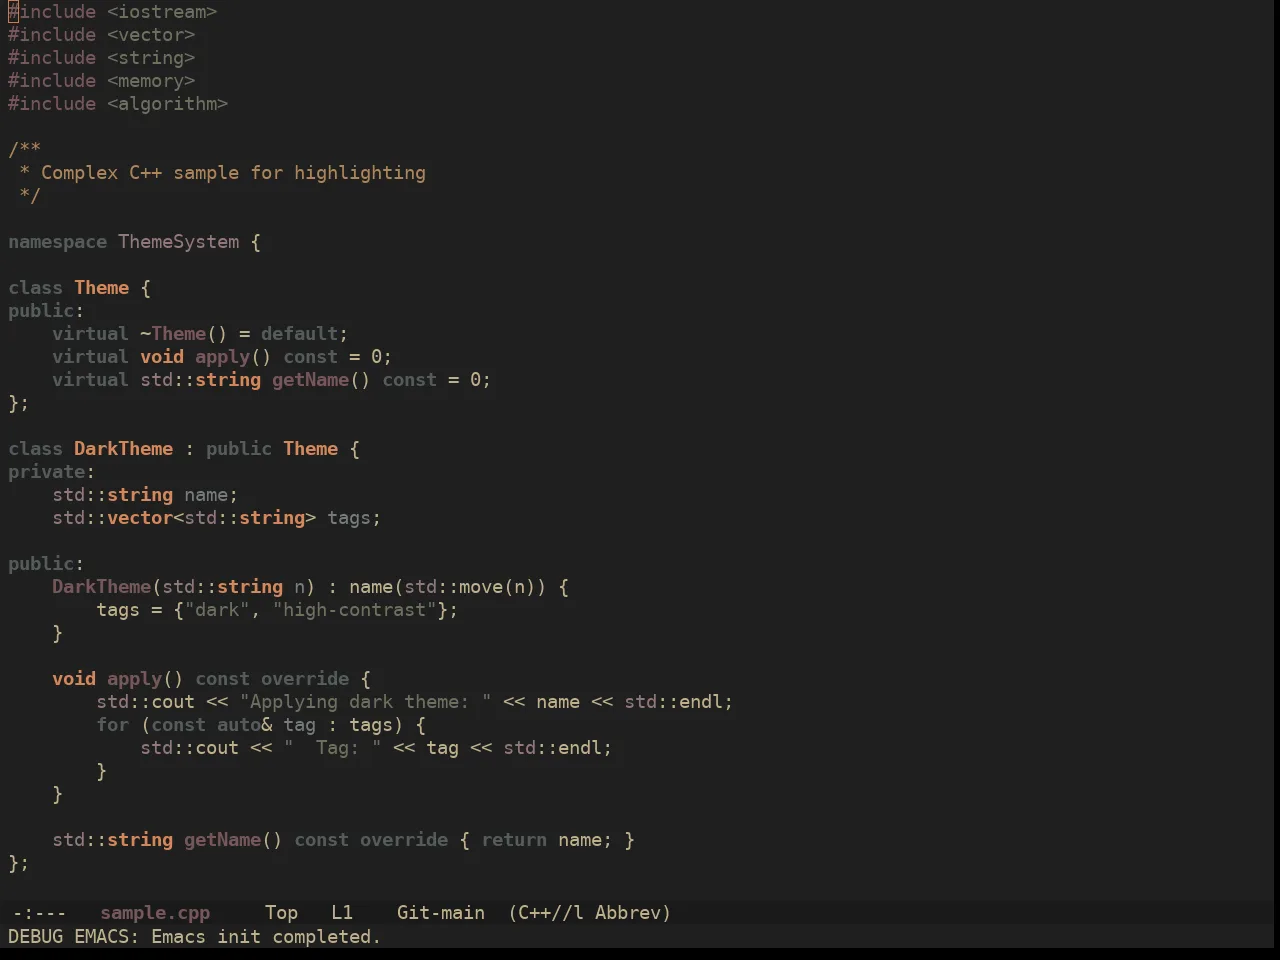Image resolution: width=1280 pixels, height=960 pixels.
Task: Click 'std::endl' on the Applying dark theme line
Action: 673,702
